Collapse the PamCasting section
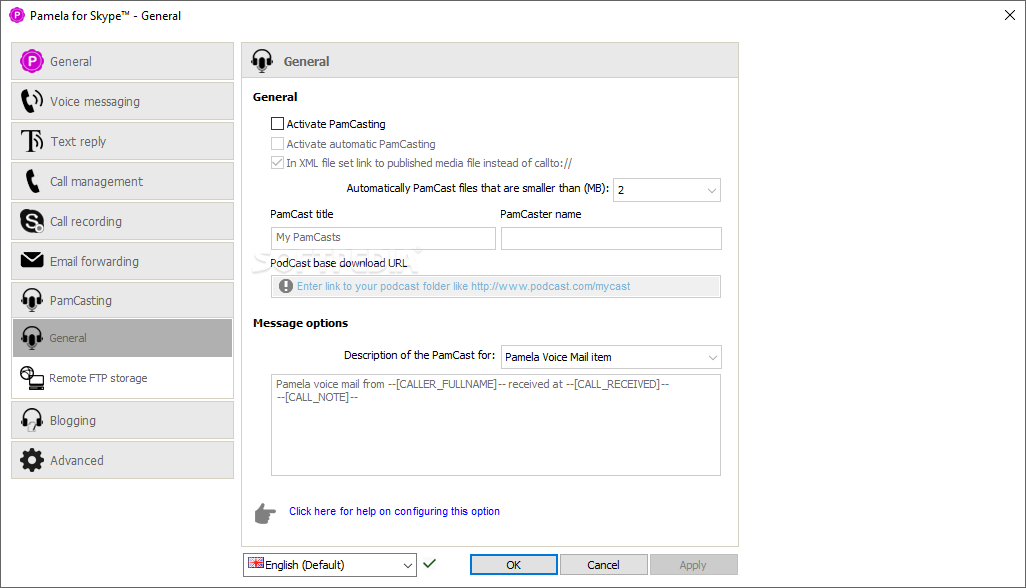Image resolution: width=1026 pixels, height=588 pixels. tap(122, 300)
